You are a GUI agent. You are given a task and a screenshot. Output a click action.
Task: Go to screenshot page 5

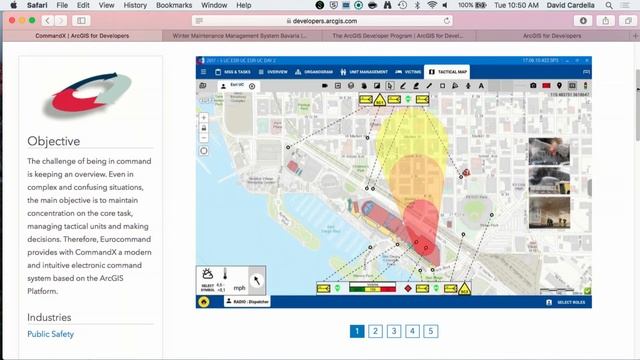tap(431, 331)
